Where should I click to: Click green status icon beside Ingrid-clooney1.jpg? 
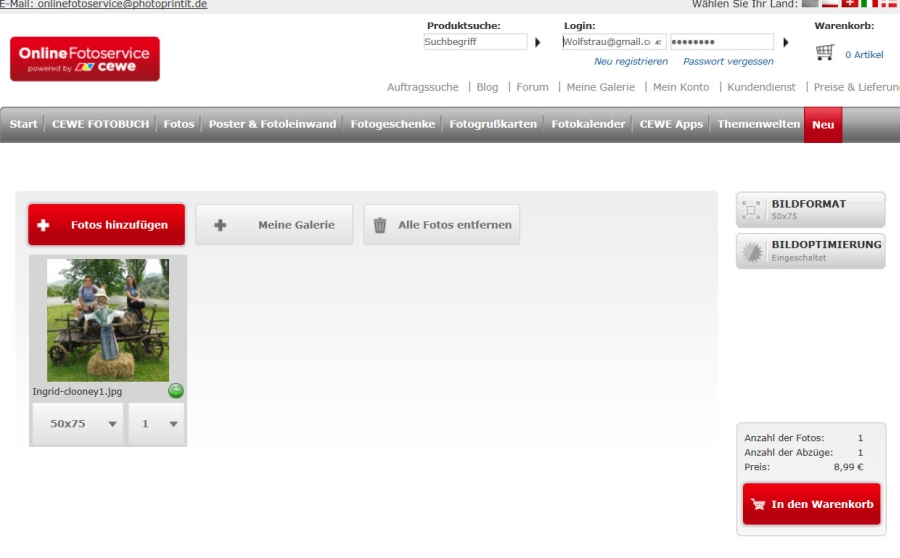[x=176, y=390]
